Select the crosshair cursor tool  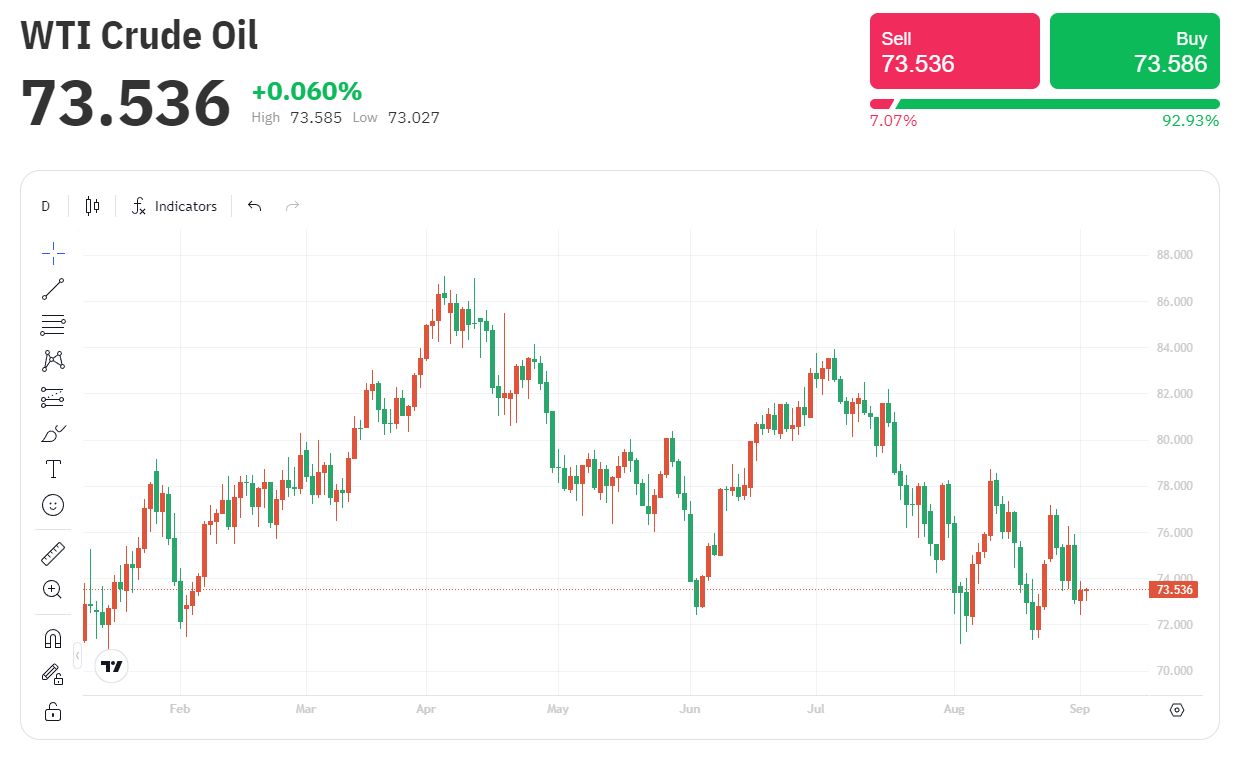coord(53,253)
